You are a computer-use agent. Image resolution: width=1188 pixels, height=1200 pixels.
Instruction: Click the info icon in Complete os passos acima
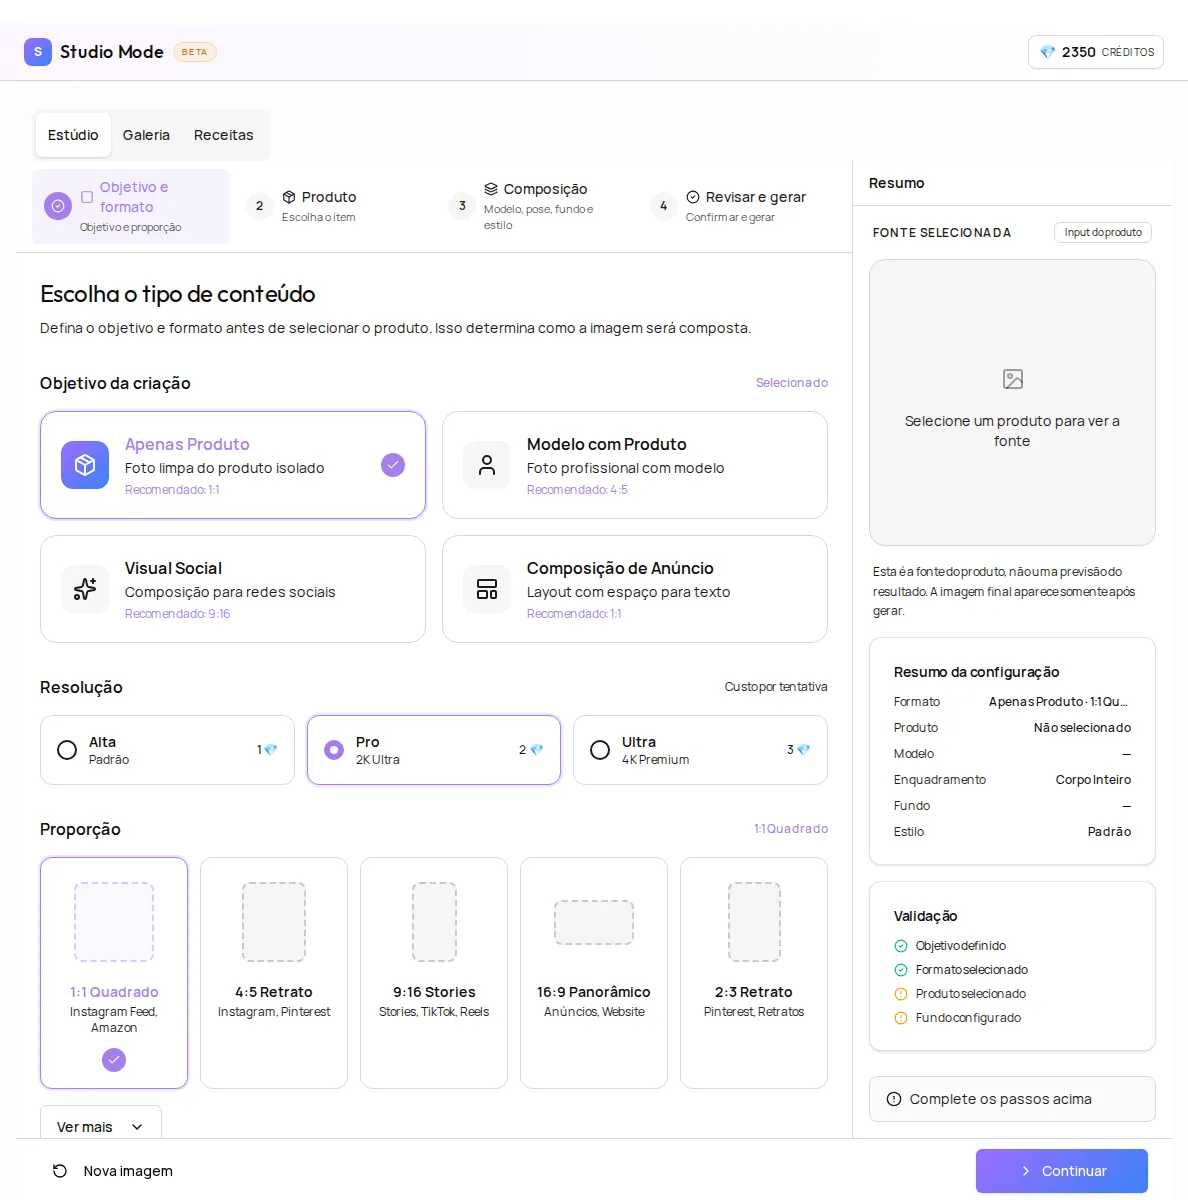[x=894, y=1099]
